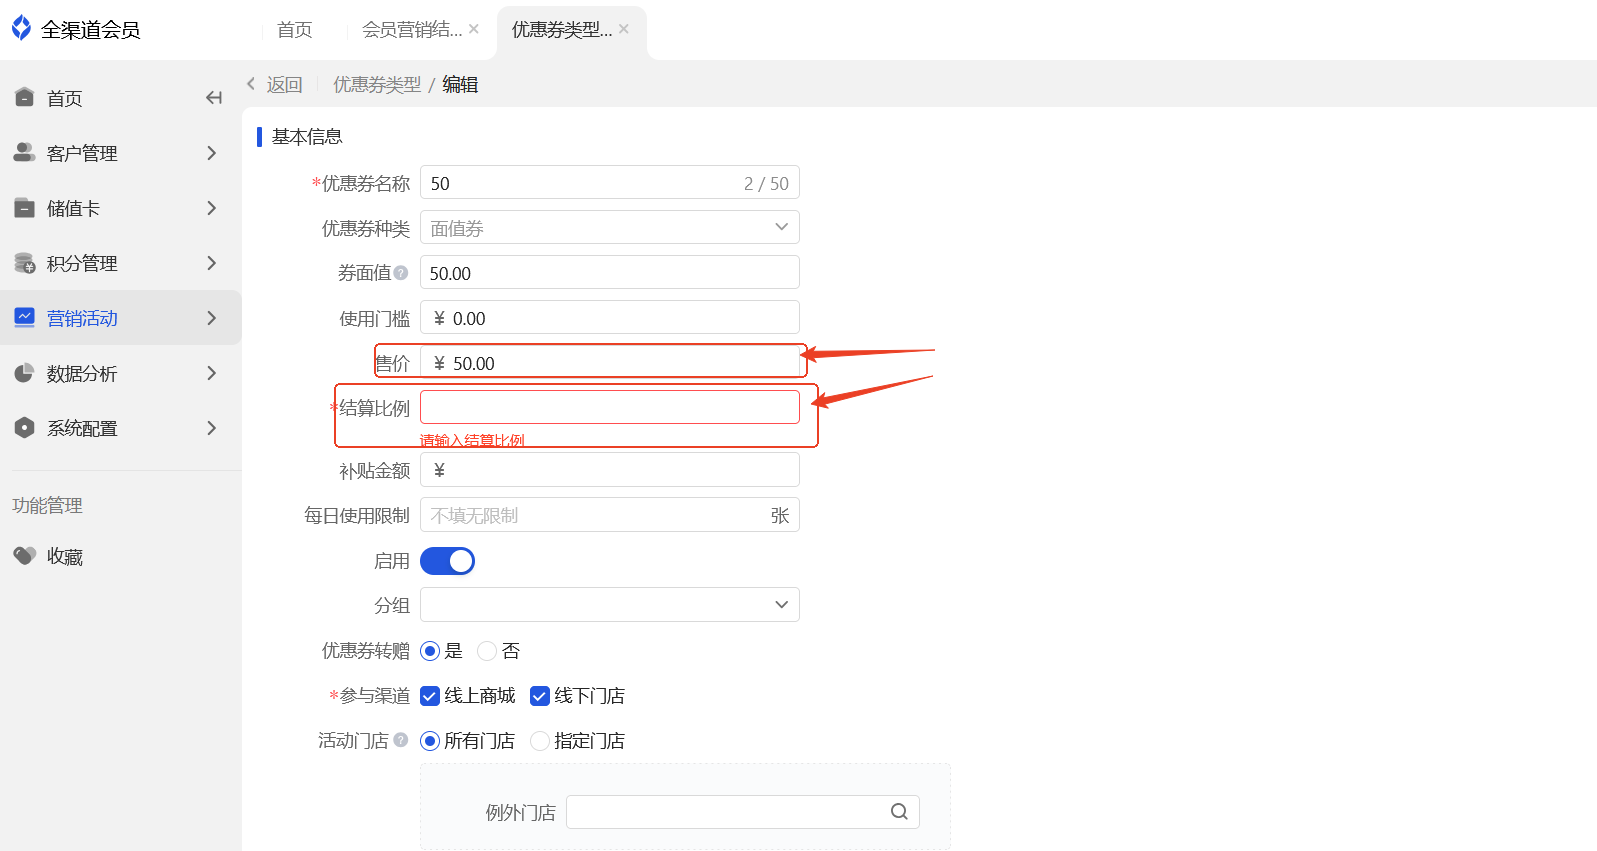Click the 客户管理 sidebar icon
This screenshot has height=851, width=1597.
pos(25,152)
